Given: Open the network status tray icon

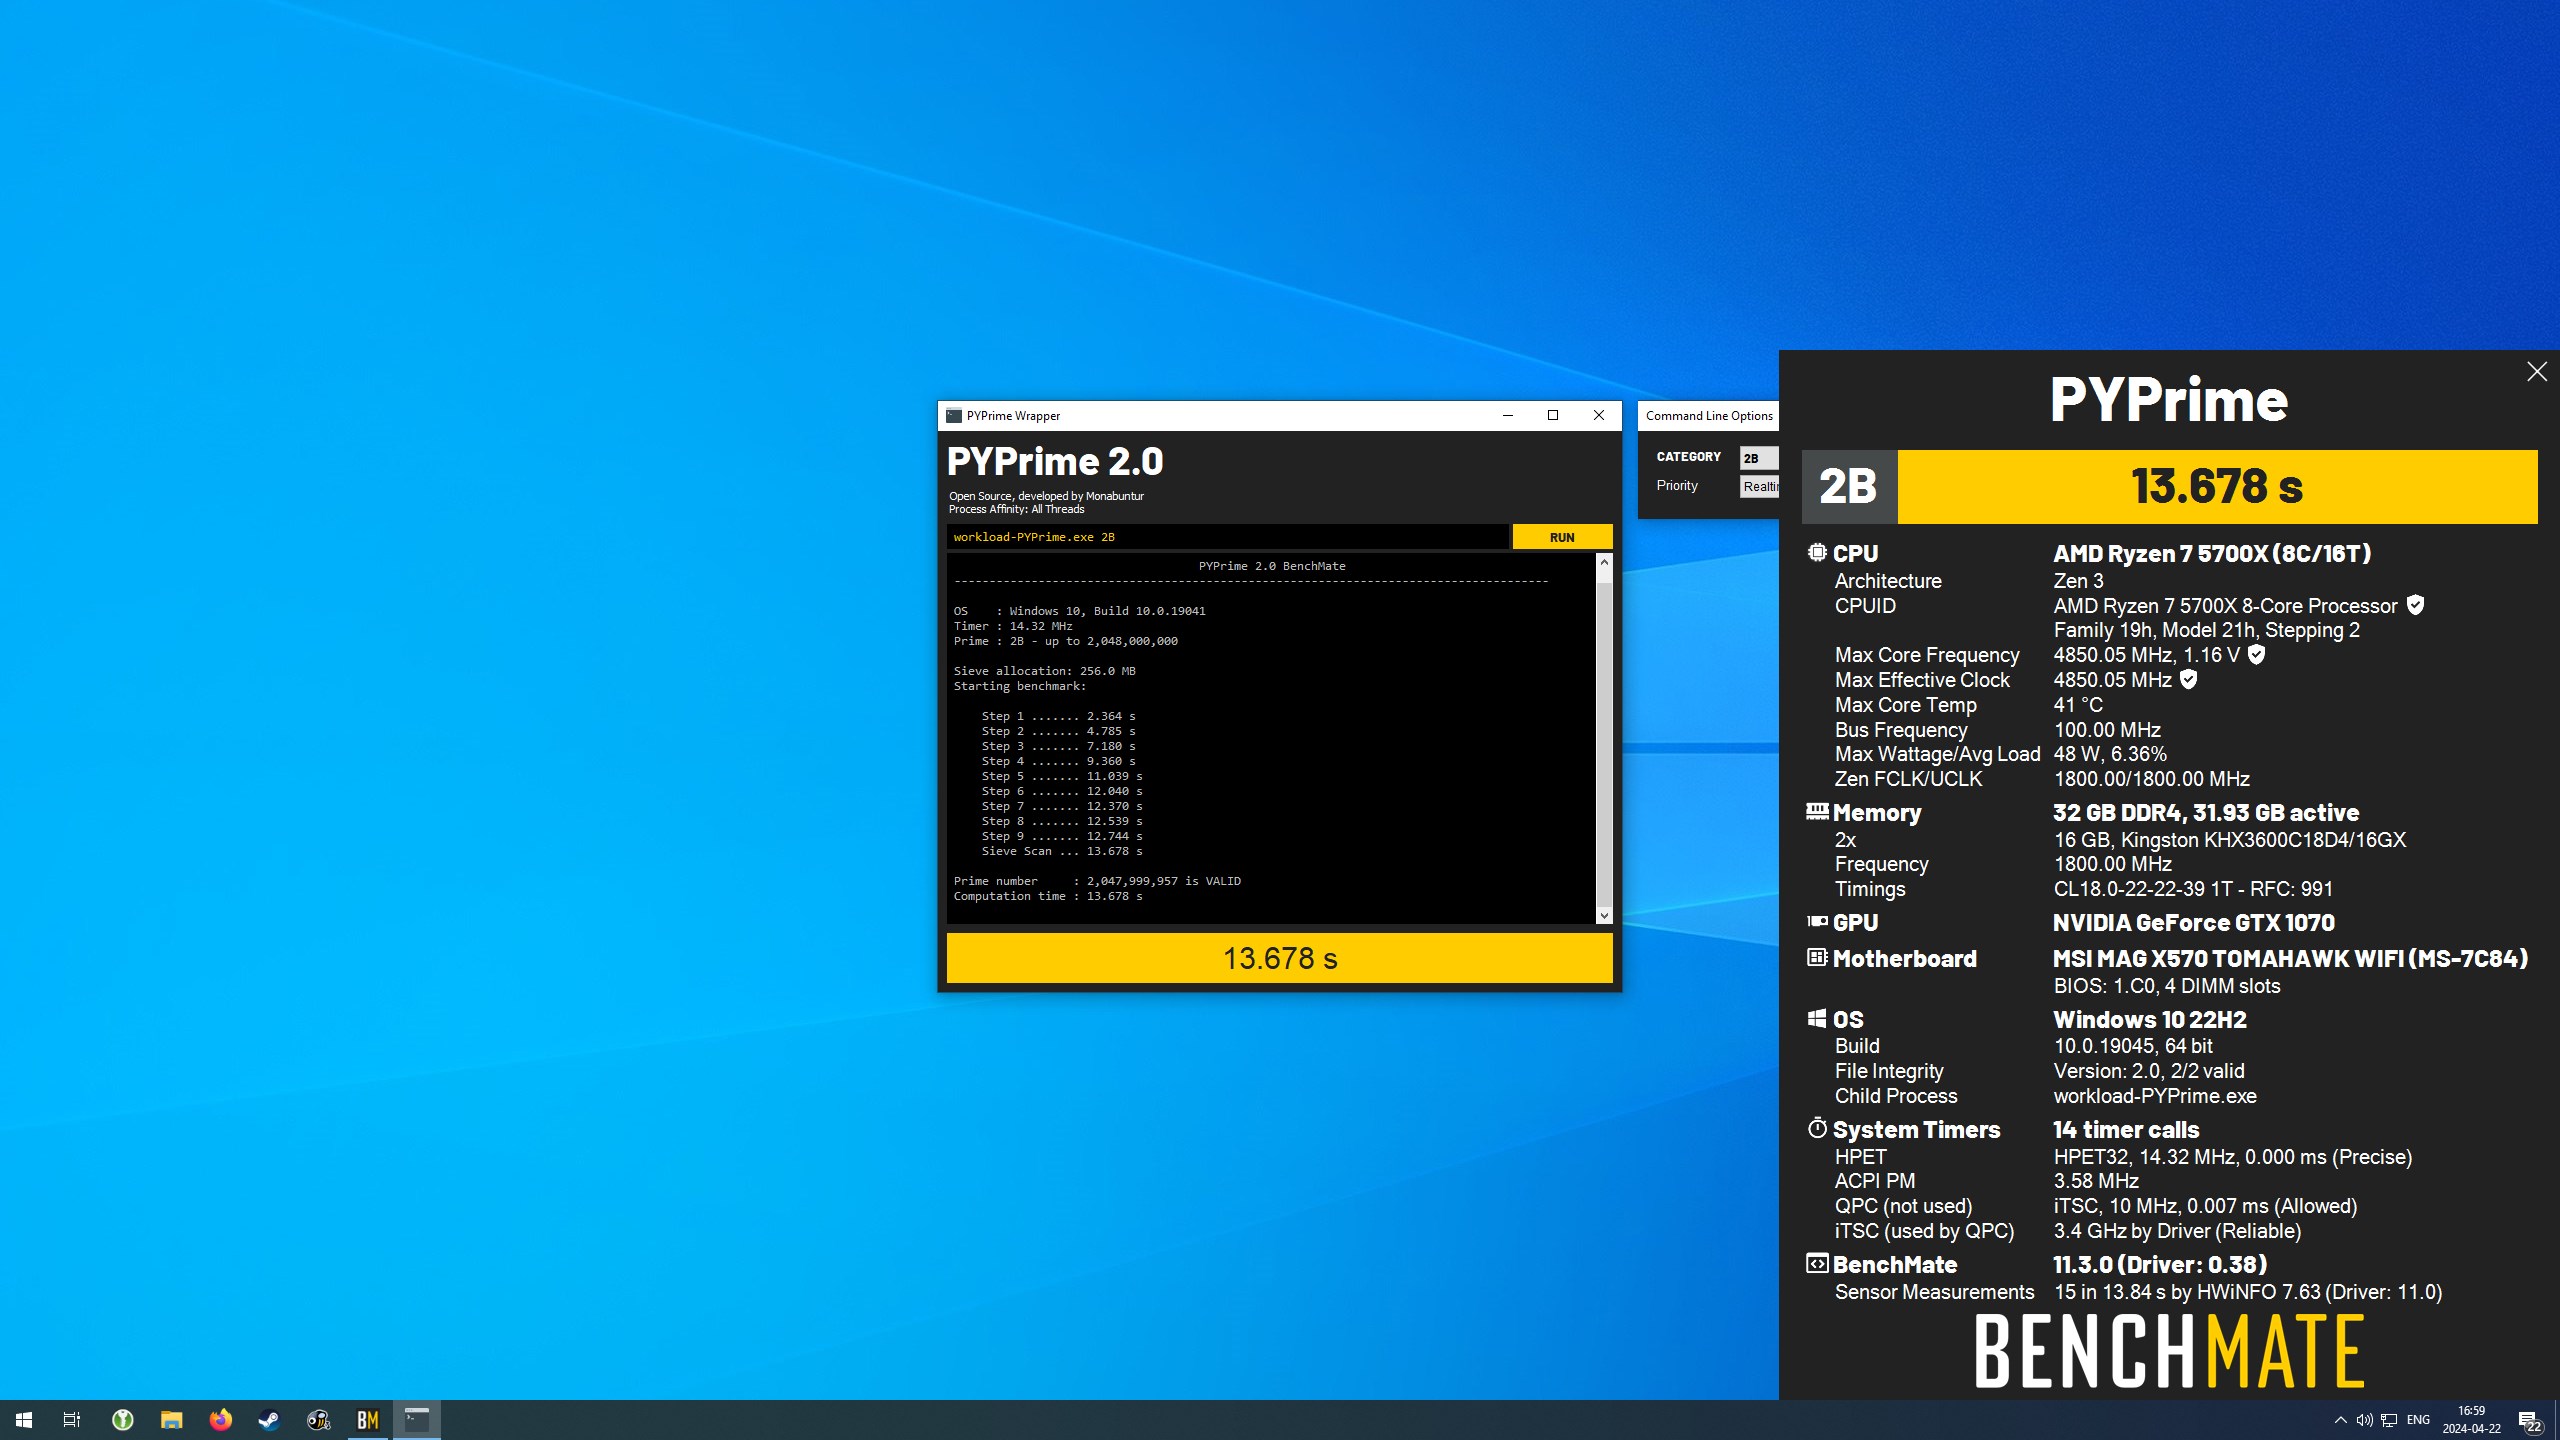Looking at the screenshot, I should click(x=2389, y=1420).
